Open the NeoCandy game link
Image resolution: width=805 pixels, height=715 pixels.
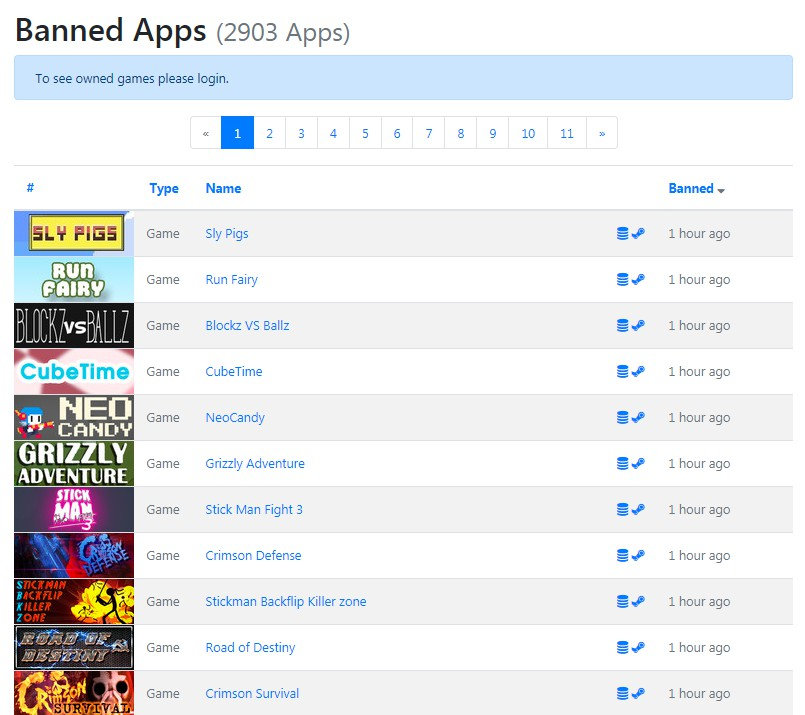[235, 418]
